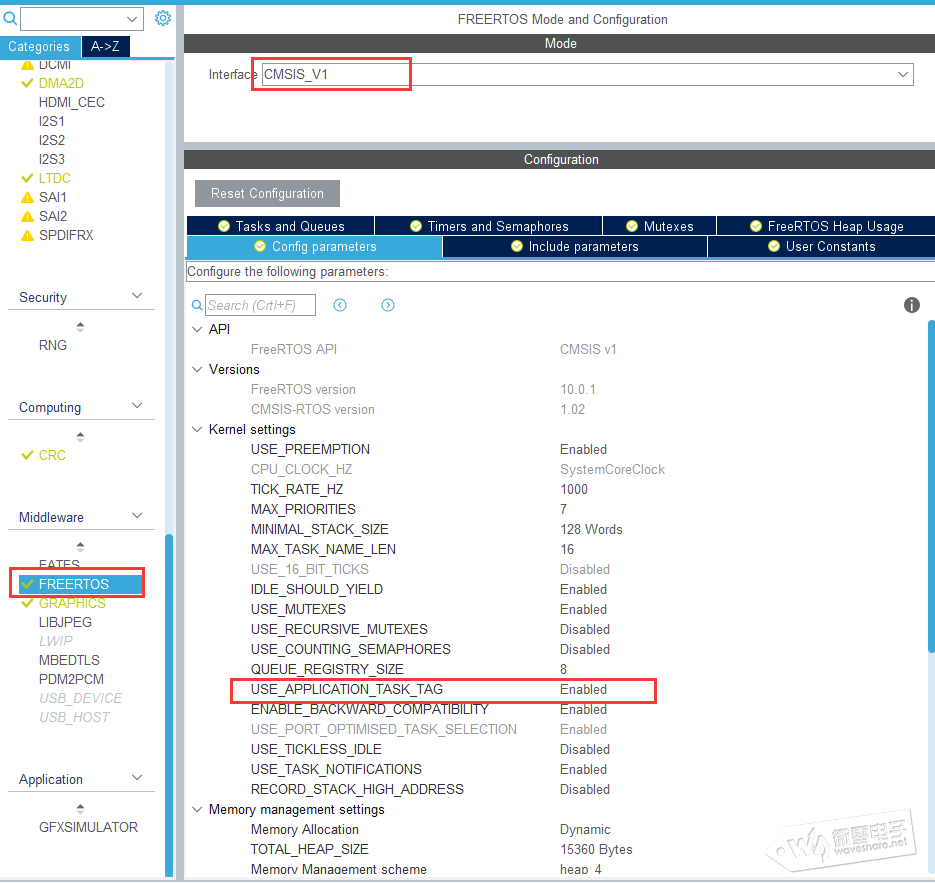Click the Reset Configuration button

point(267,193)
